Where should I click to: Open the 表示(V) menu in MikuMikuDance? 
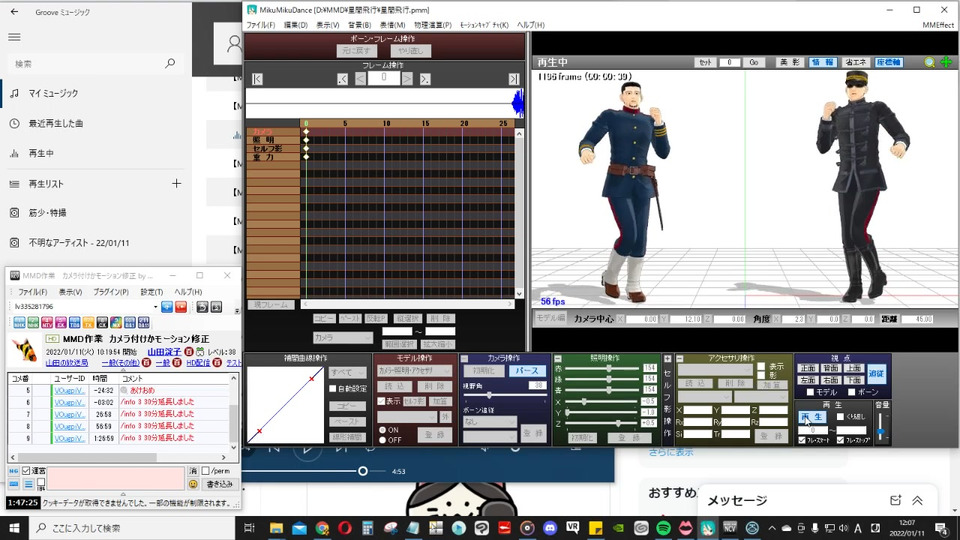pos(328,25)
